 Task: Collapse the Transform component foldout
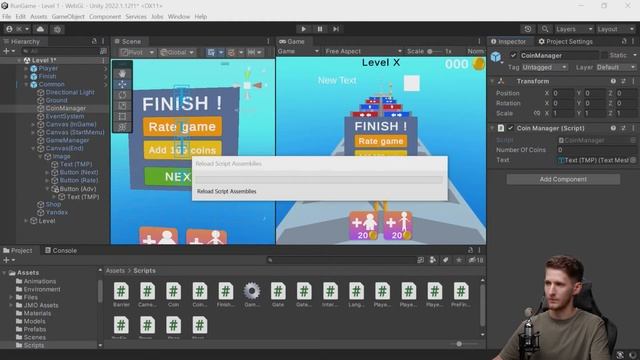pos(492,81)
